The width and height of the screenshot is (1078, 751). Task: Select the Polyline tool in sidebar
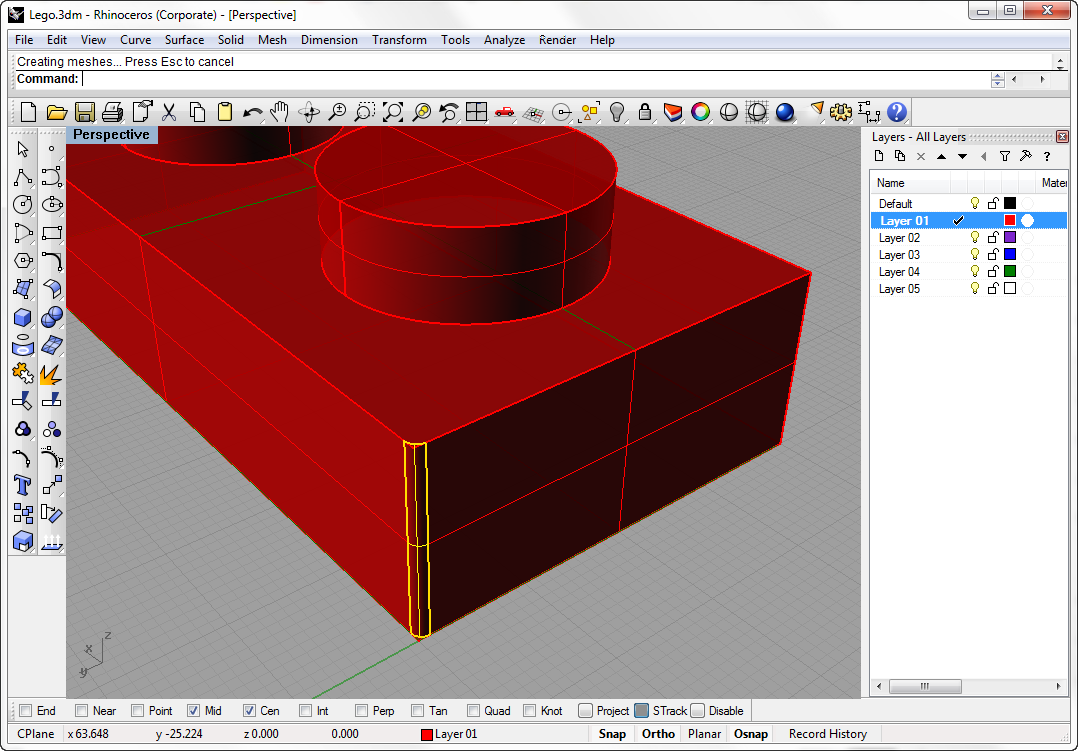click(x=23, y=177)
